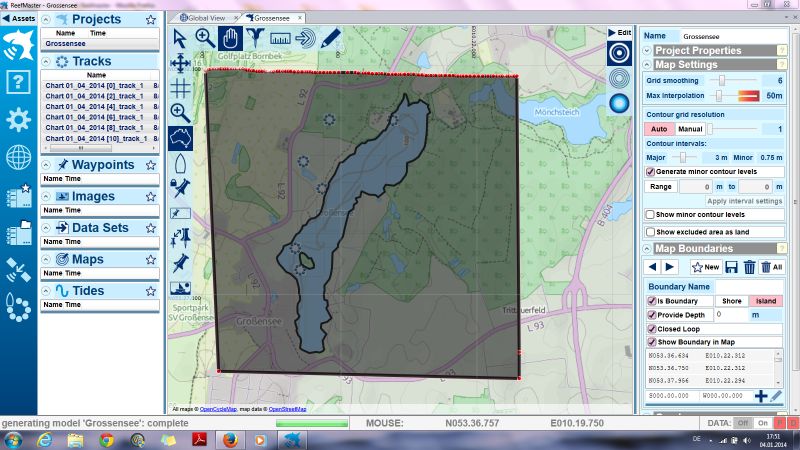Open the settings gear in left sidebar
The height and width of the screenshot is (450, 800).
coord(18,120)
